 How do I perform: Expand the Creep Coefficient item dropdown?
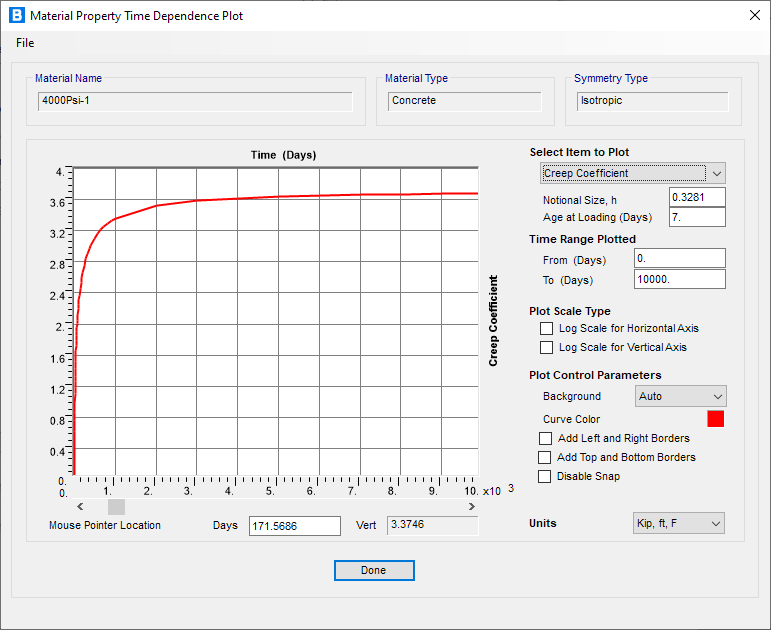click(x=717, y=173)
